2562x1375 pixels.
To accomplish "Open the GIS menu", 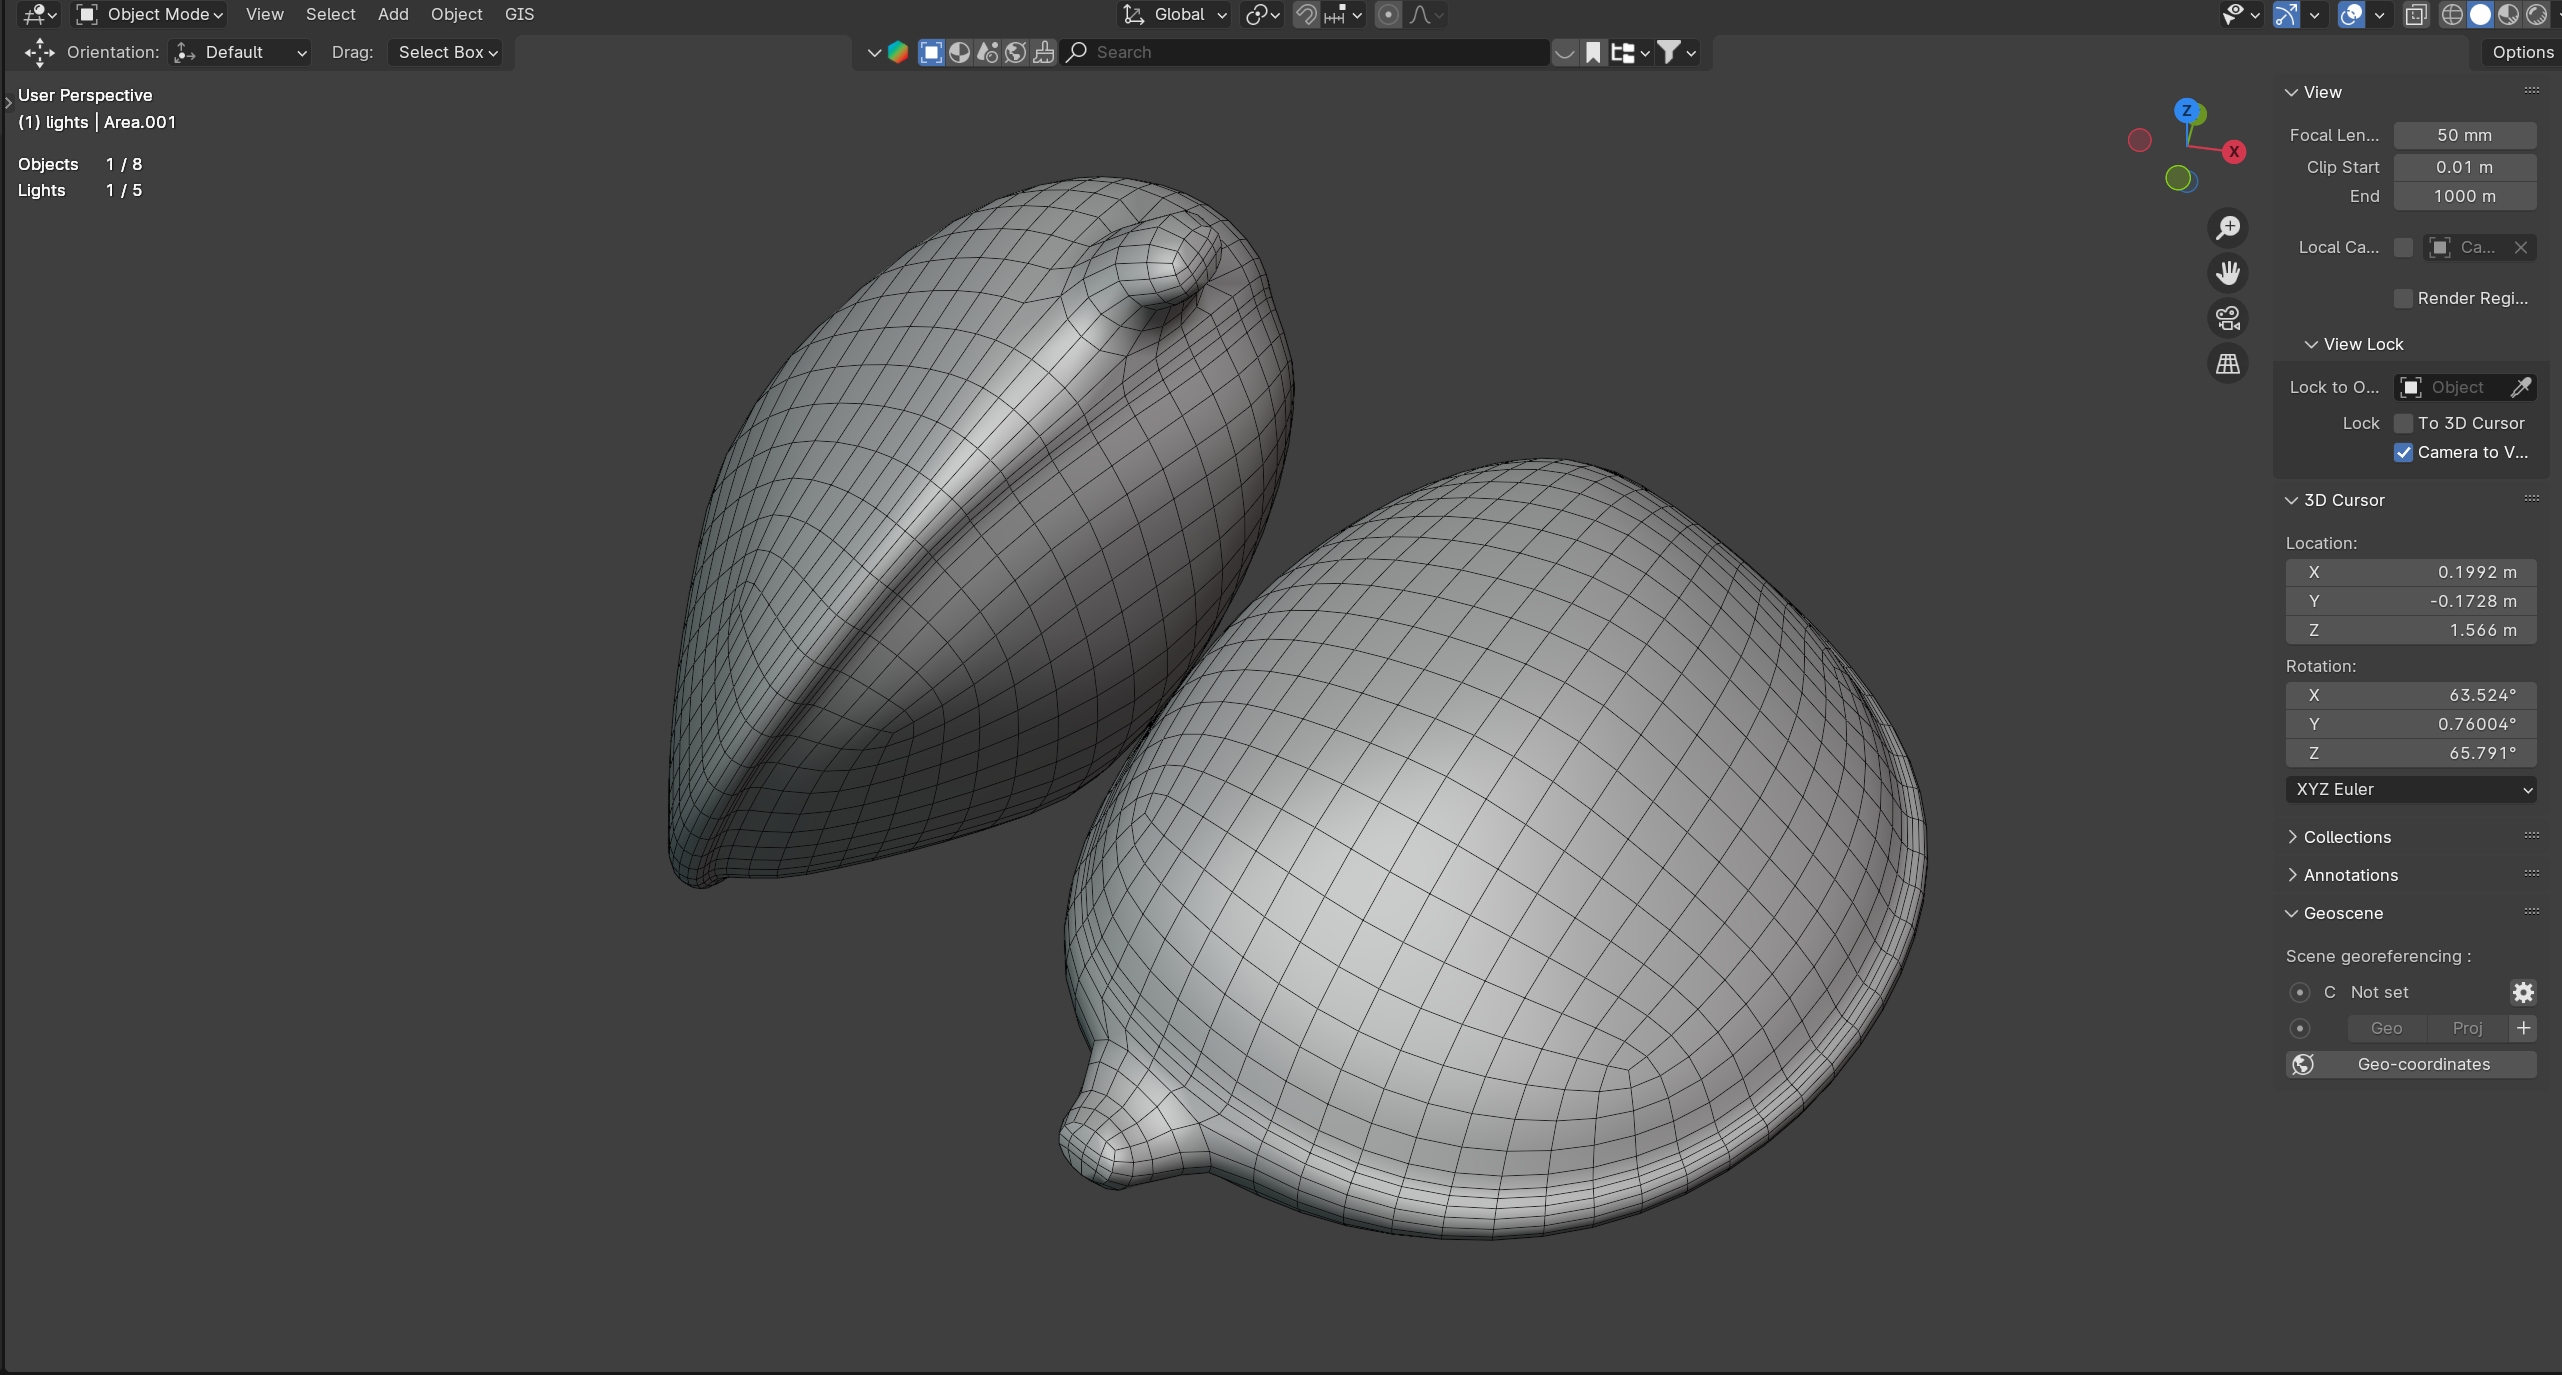I will 519,15.
